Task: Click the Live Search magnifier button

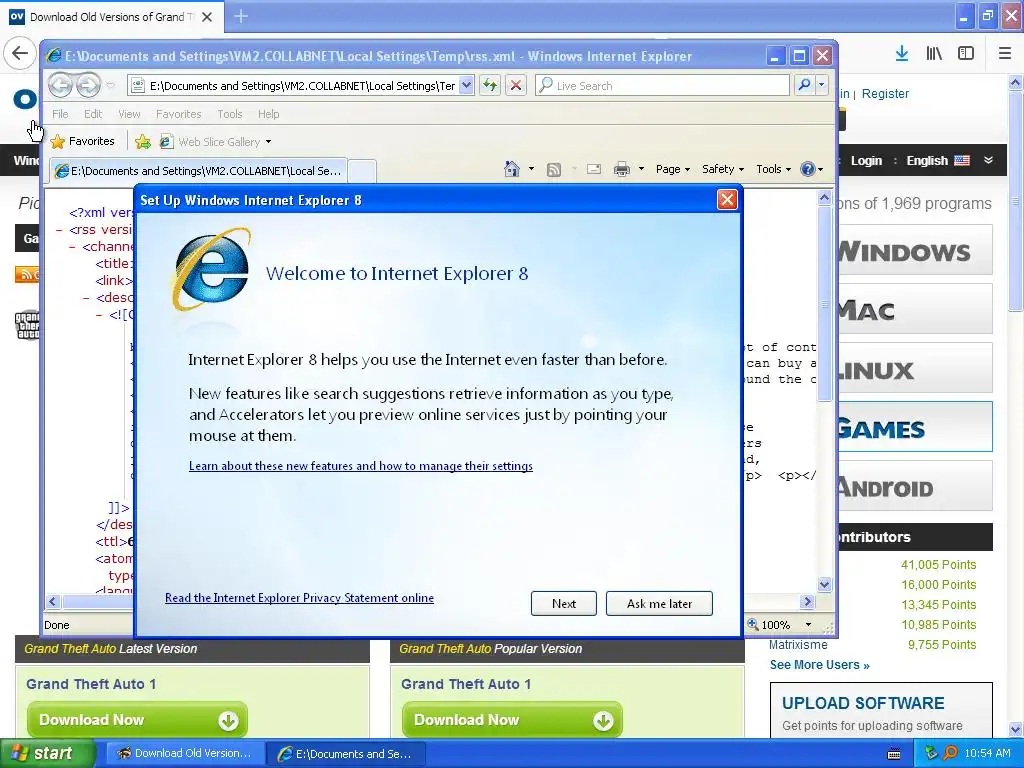Action: tap(805, 85)
